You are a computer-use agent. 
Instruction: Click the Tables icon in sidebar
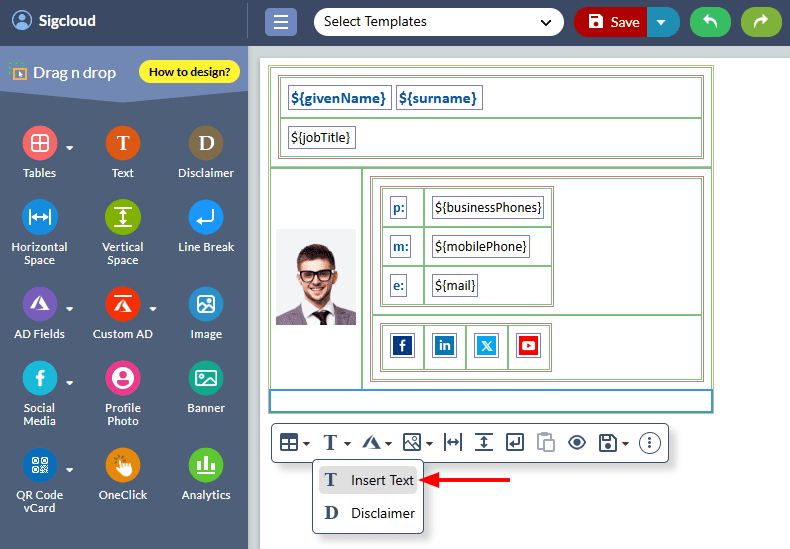tap(40, 144)
